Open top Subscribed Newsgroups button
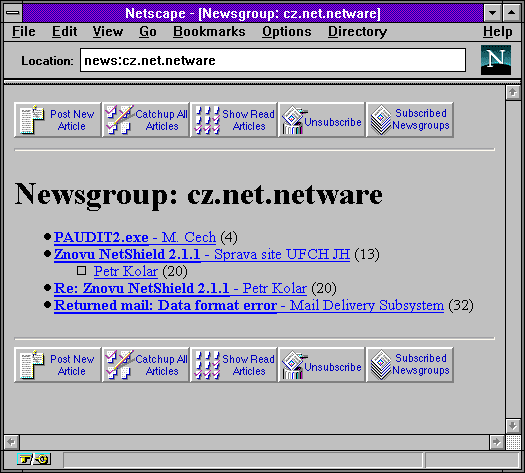This screenshot has width=525, height=473. coord(410,120)
